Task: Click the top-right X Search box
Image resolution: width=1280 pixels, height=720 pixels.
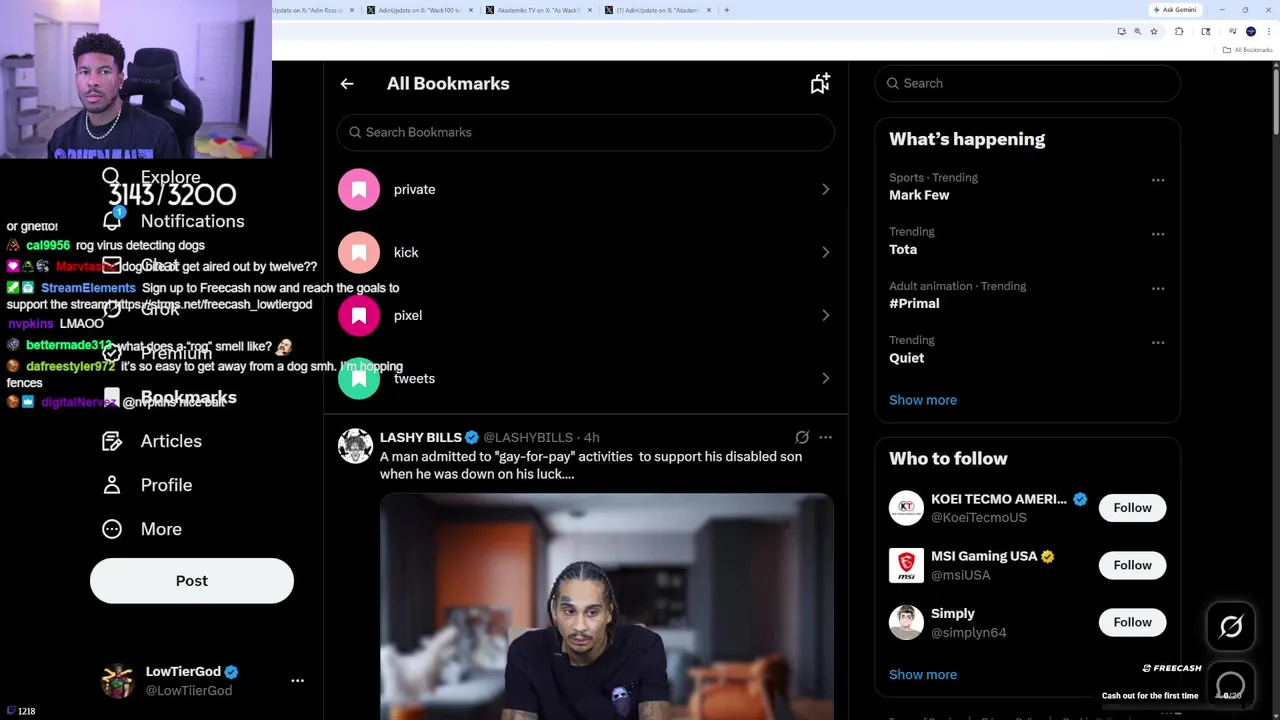Action: [x=1027, y=83]
